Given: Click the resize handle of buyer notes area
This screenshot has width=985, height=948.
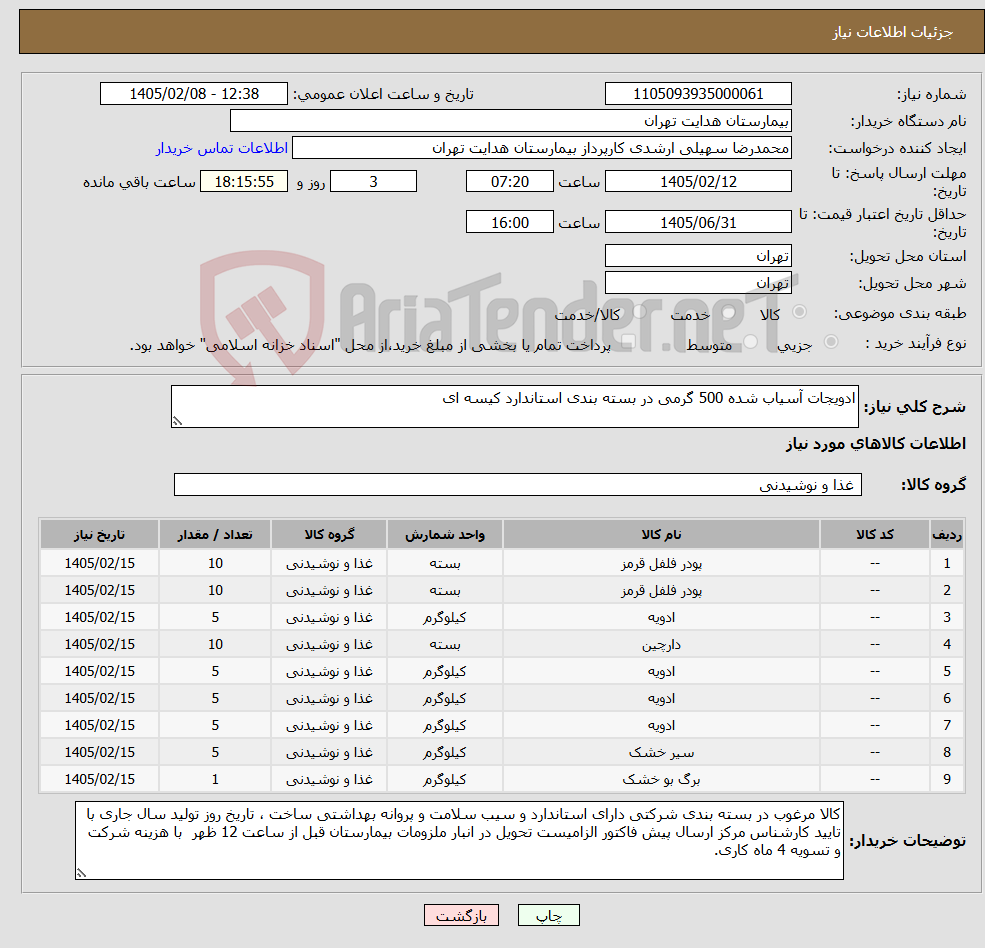Looking at the screenshot, I should (x=81, y=873).
